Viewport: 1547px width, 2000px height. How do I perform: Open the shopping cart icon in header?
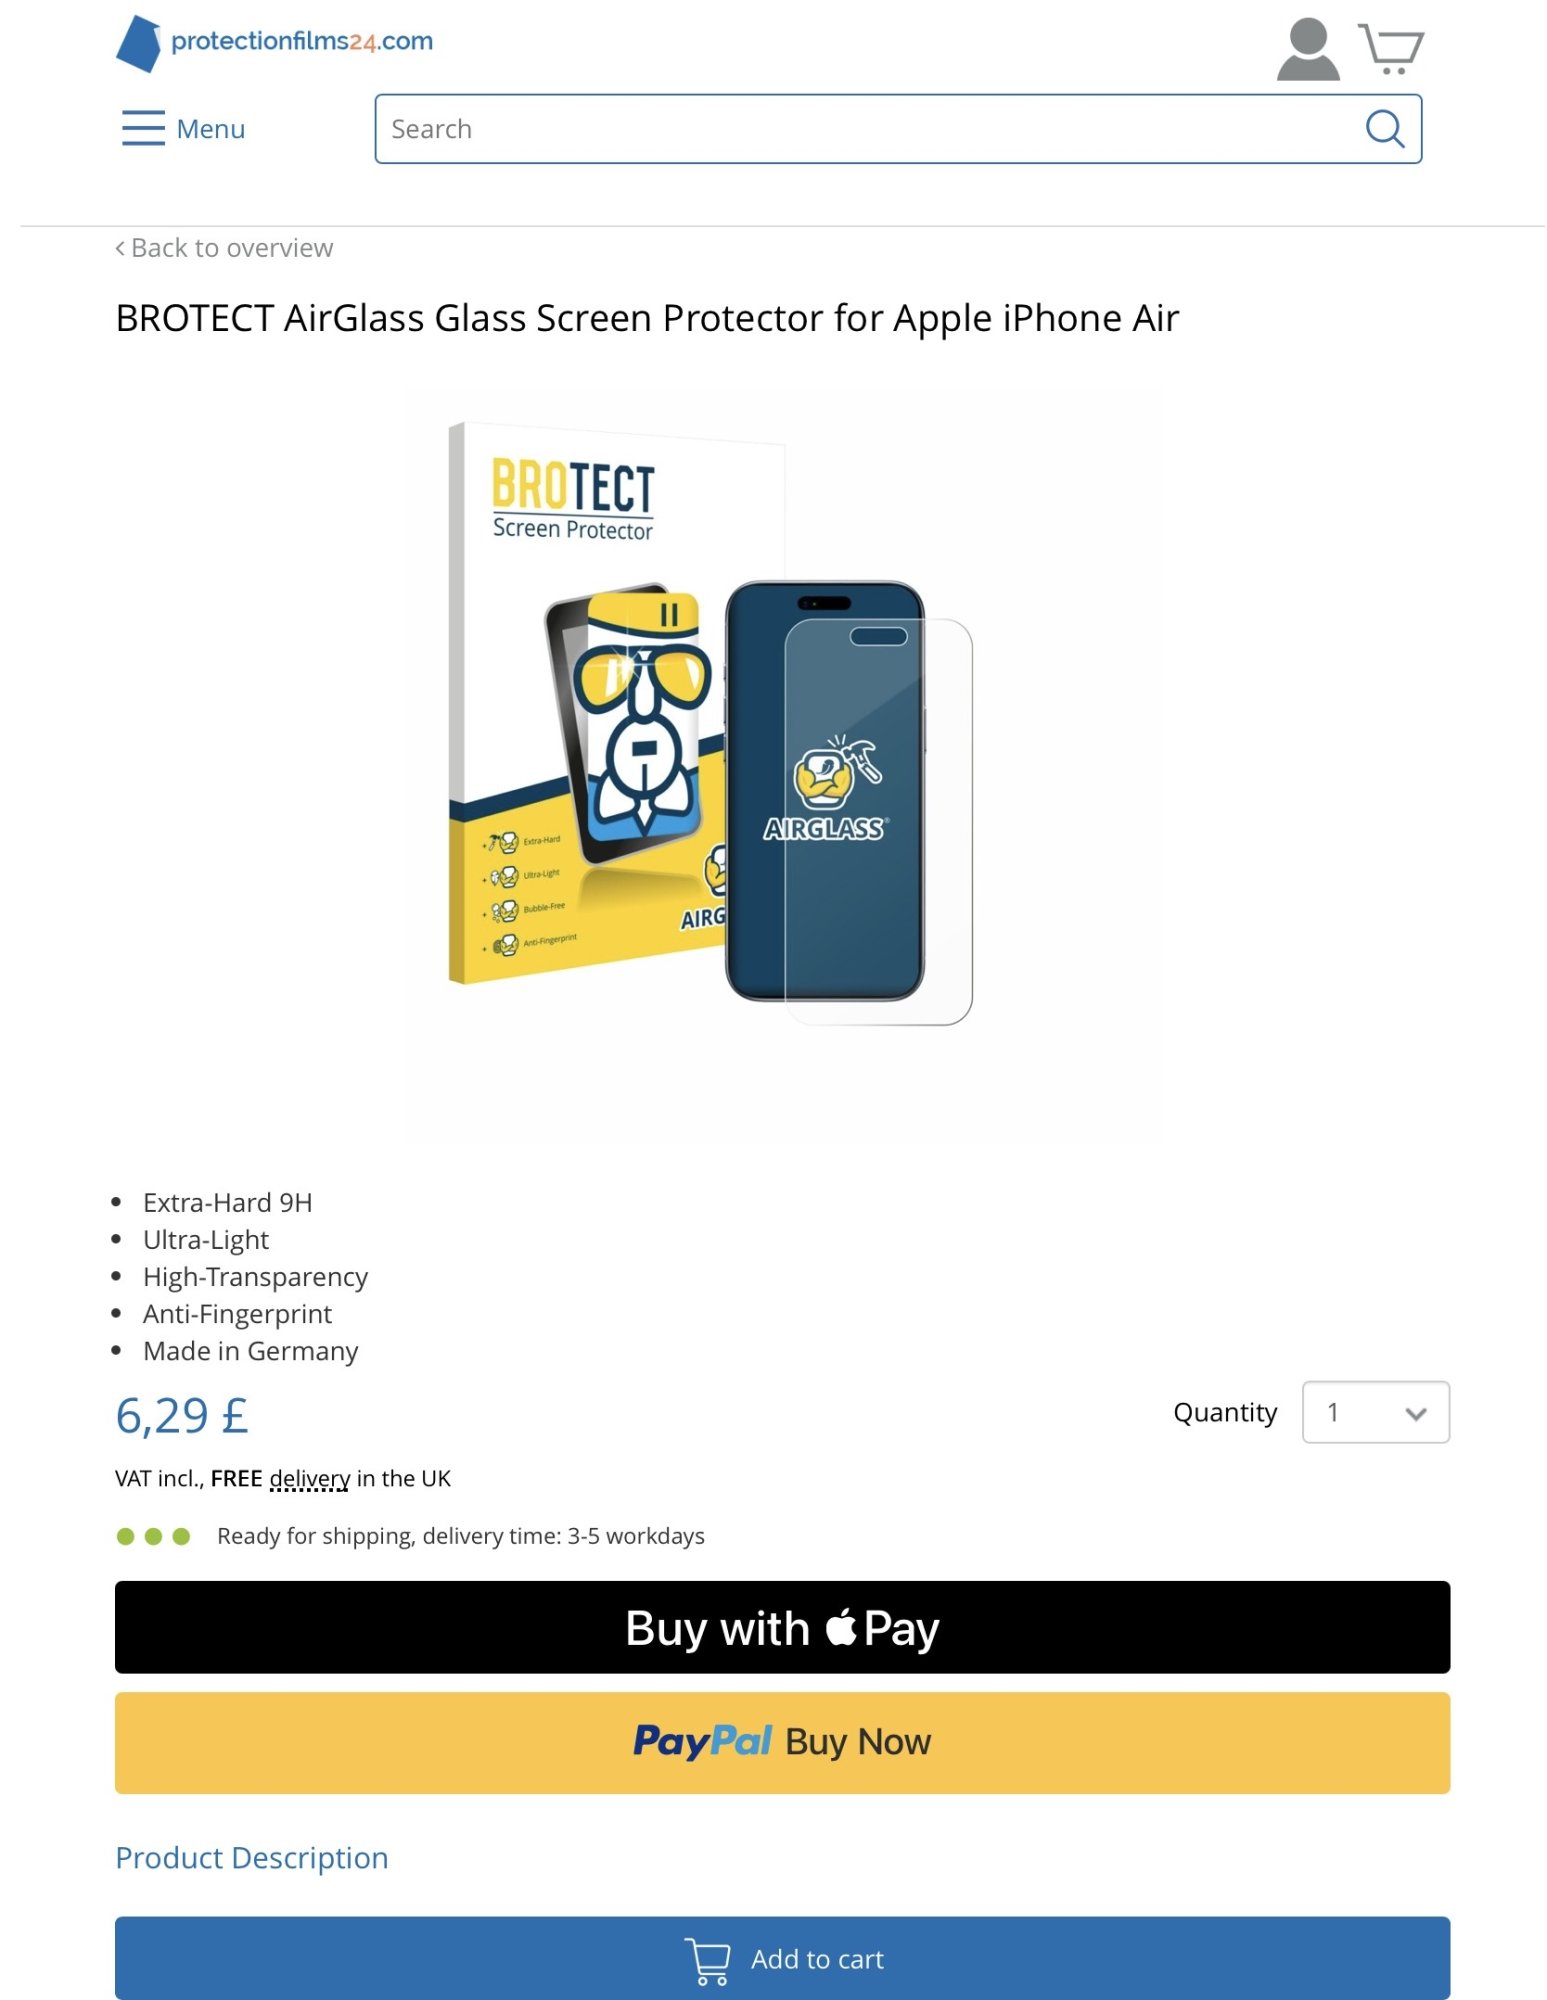[1390, 48]
